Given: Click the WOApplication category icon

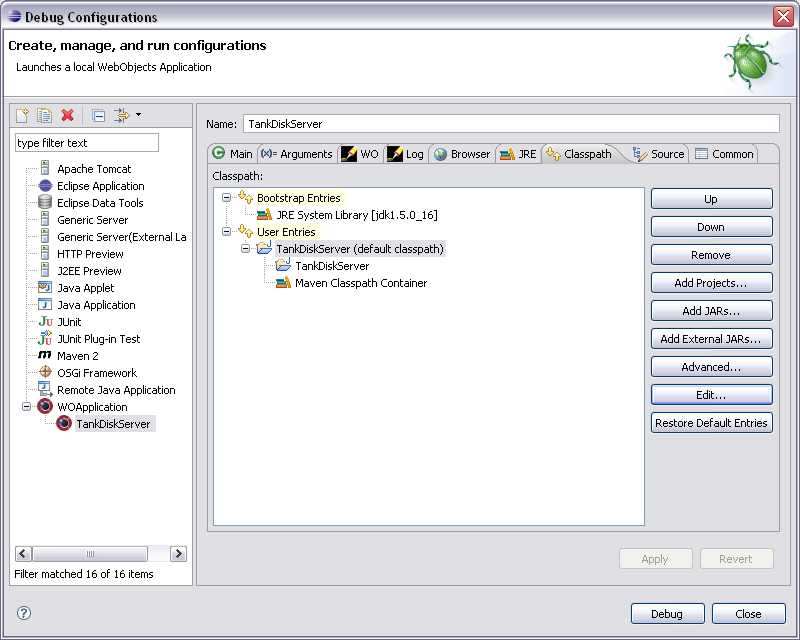Looking at the screenshot, I should coord(45,406).
